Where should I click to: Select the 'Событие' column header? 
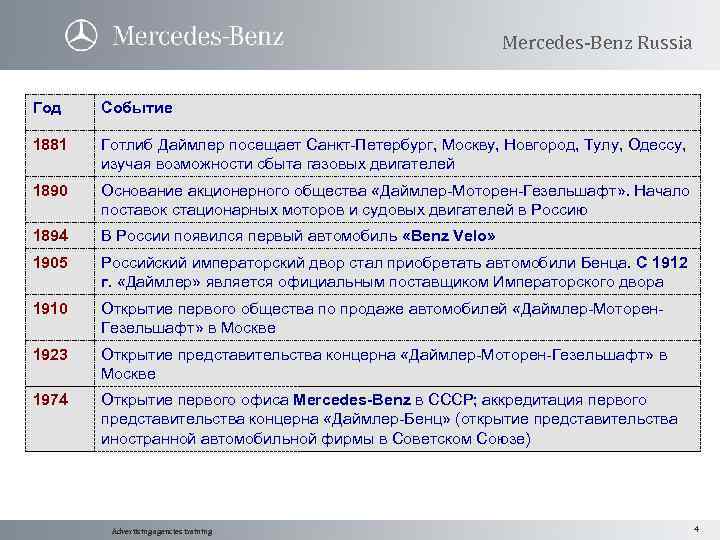[137, 107]
